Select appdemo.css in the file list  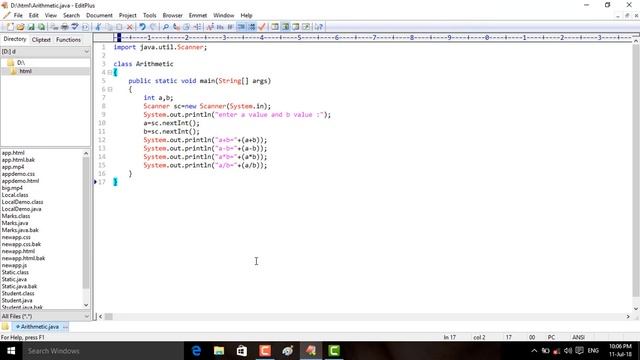point(18,174)
